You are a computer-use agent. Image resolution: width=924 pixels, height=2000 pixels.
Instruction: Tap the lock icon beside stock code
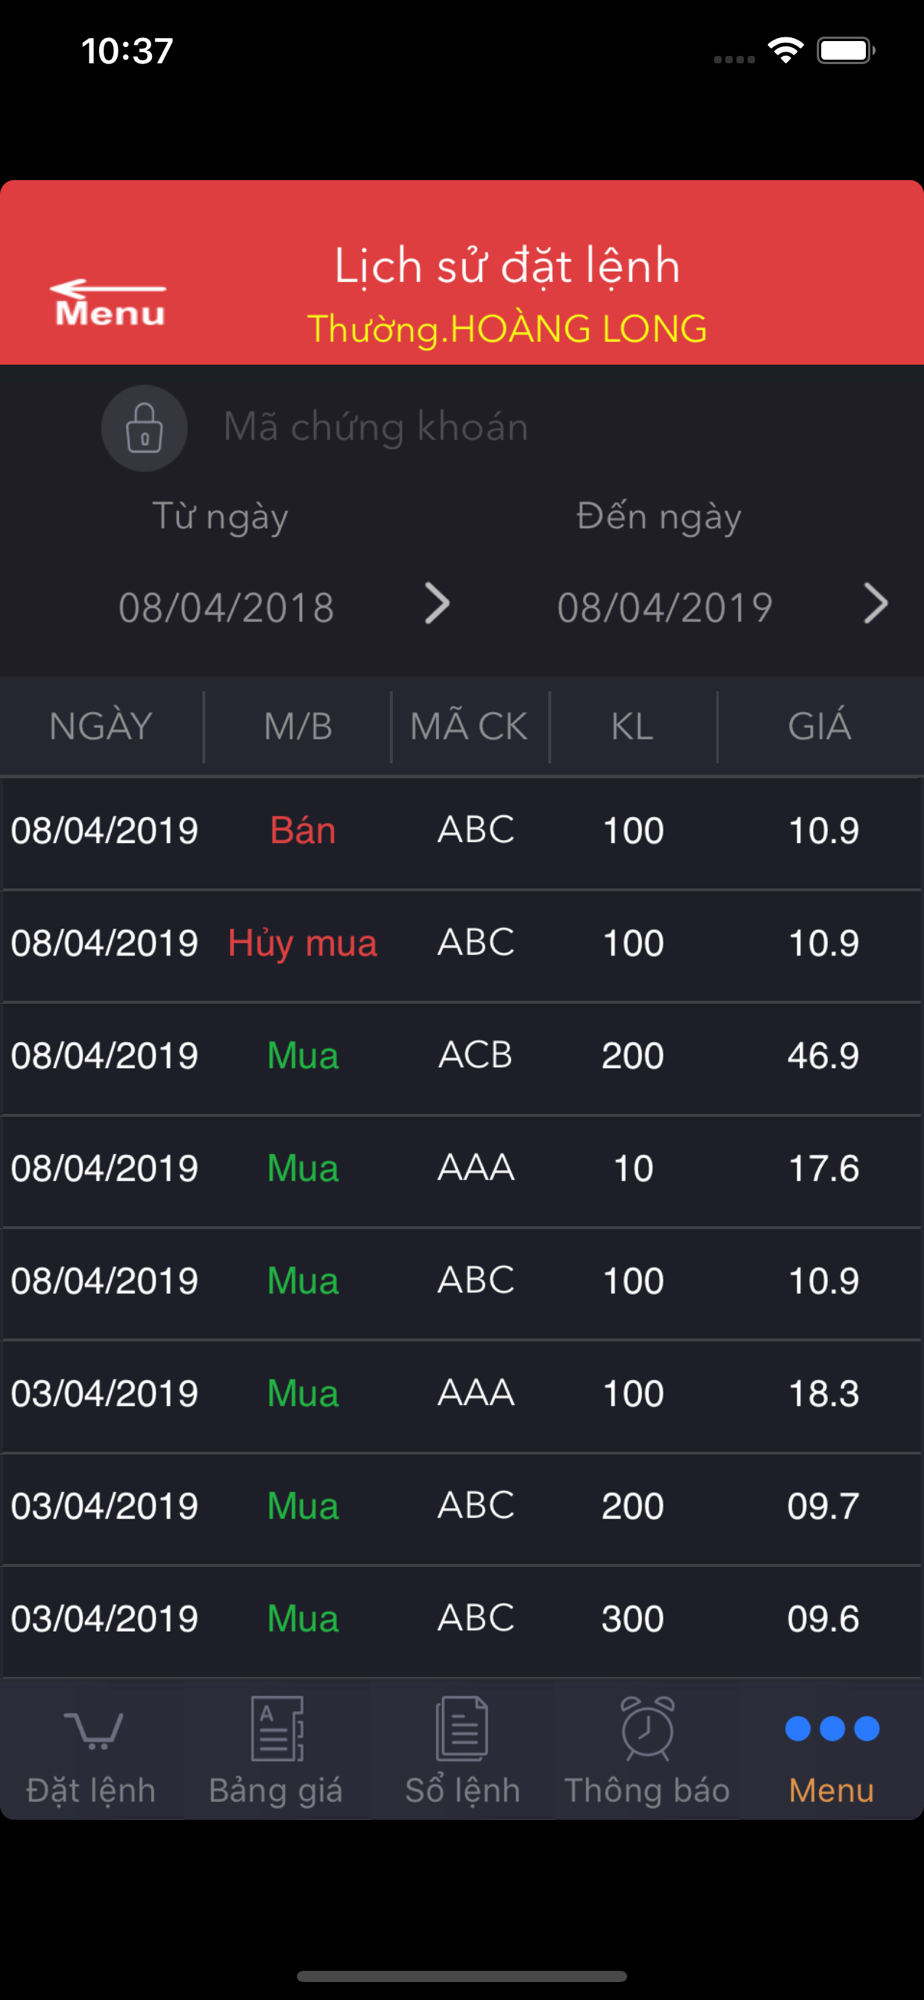coord(145,428)
